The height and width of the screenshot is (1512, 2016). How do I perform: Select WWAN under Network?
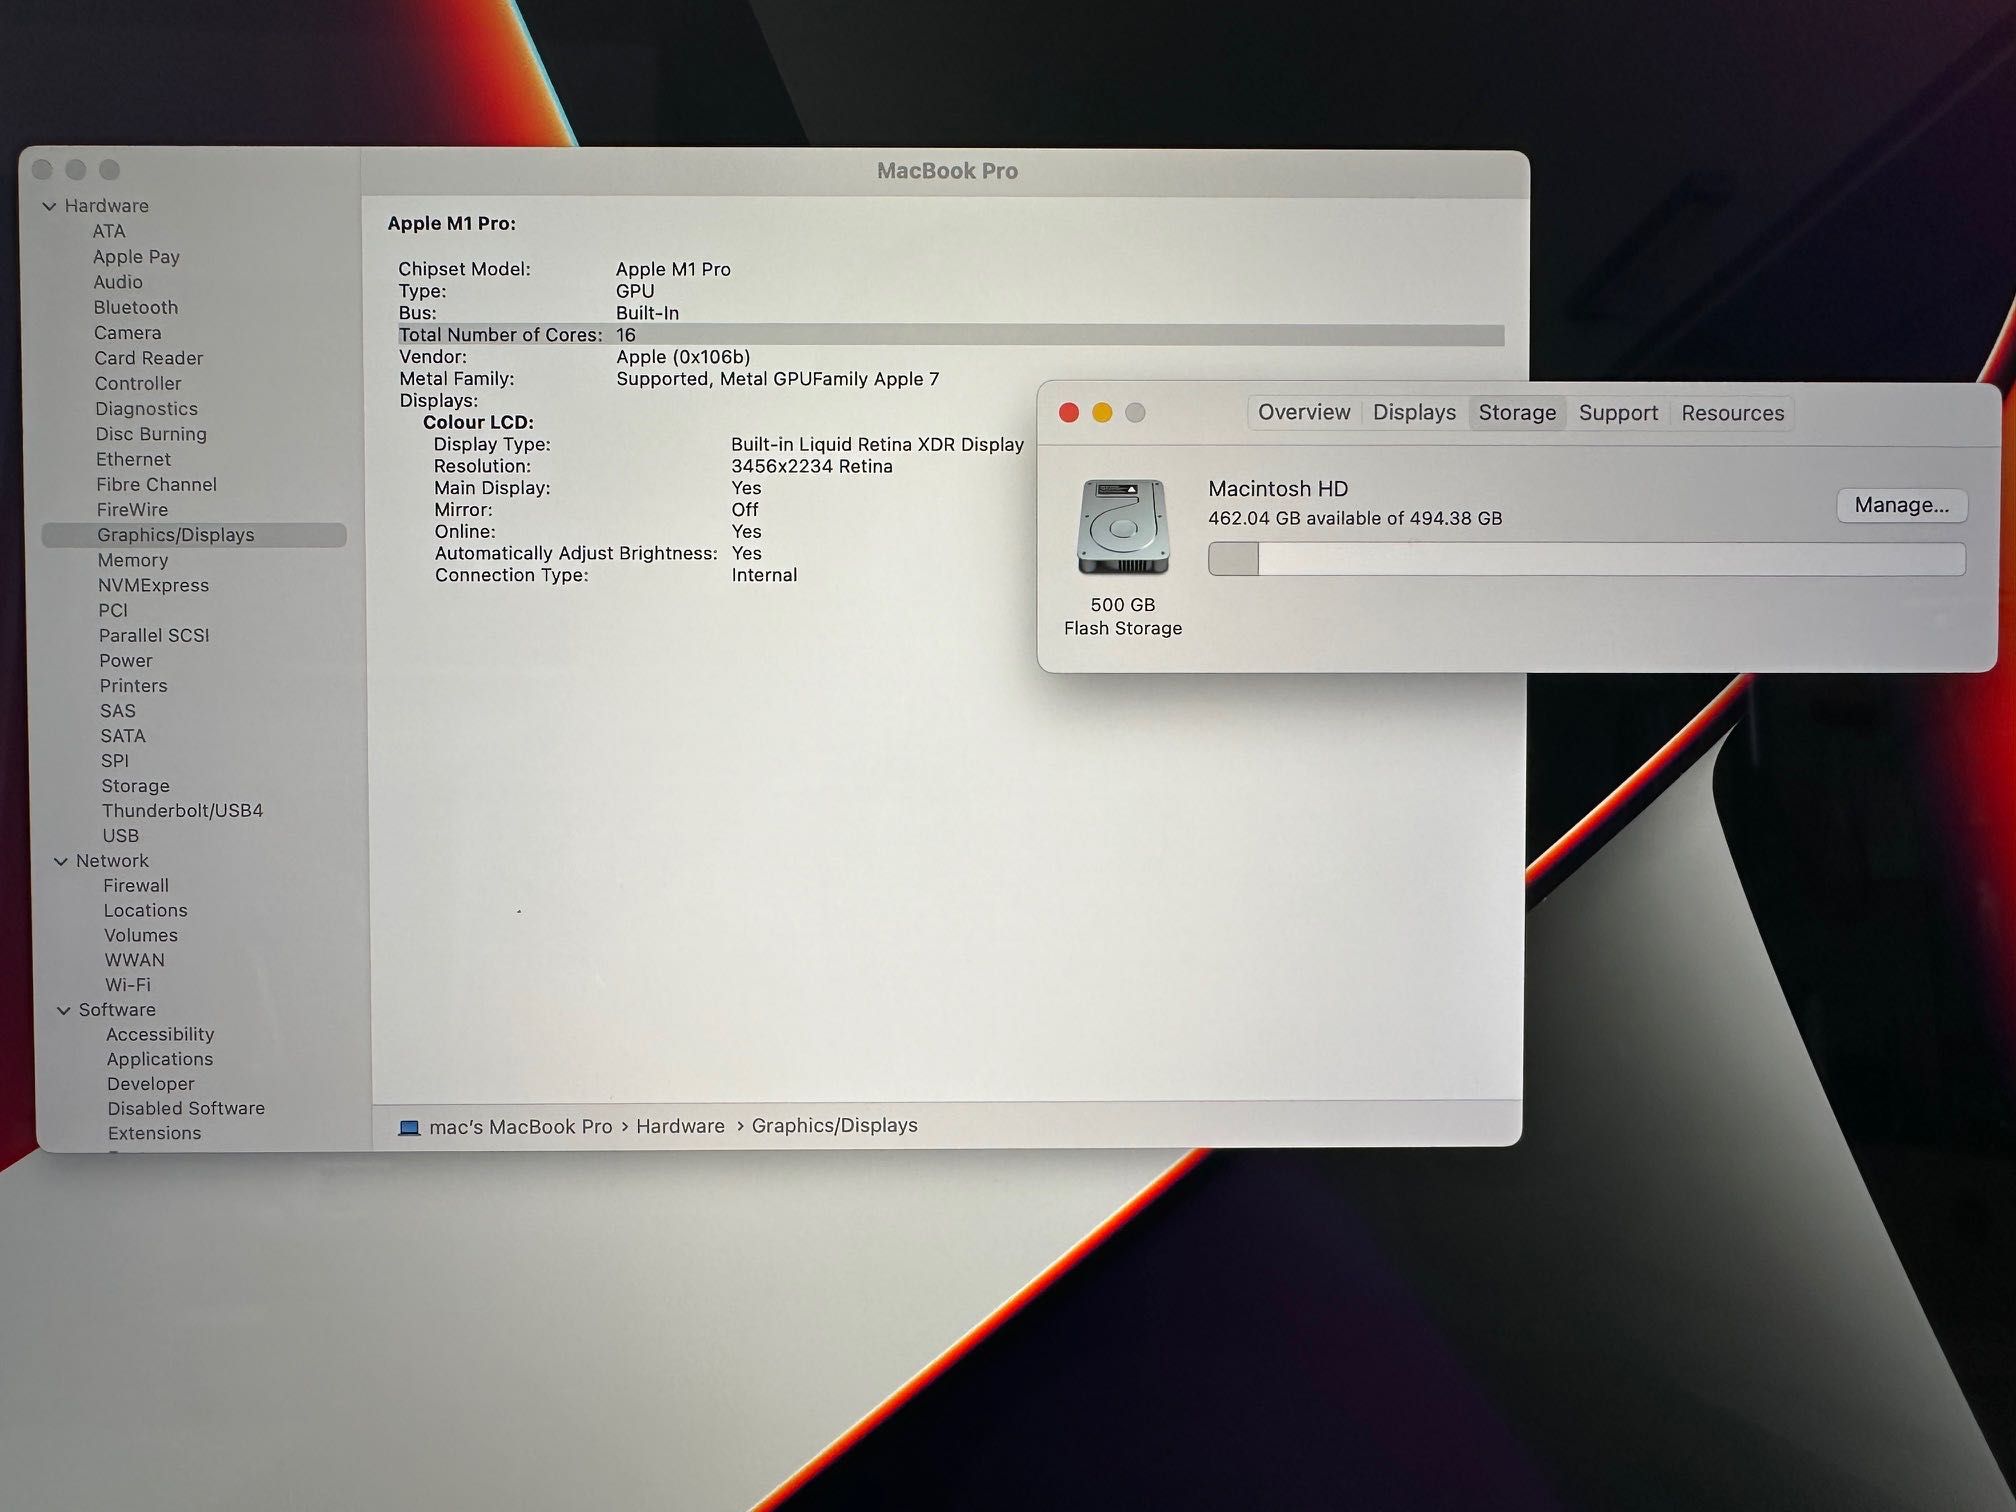tap(135, 960)
